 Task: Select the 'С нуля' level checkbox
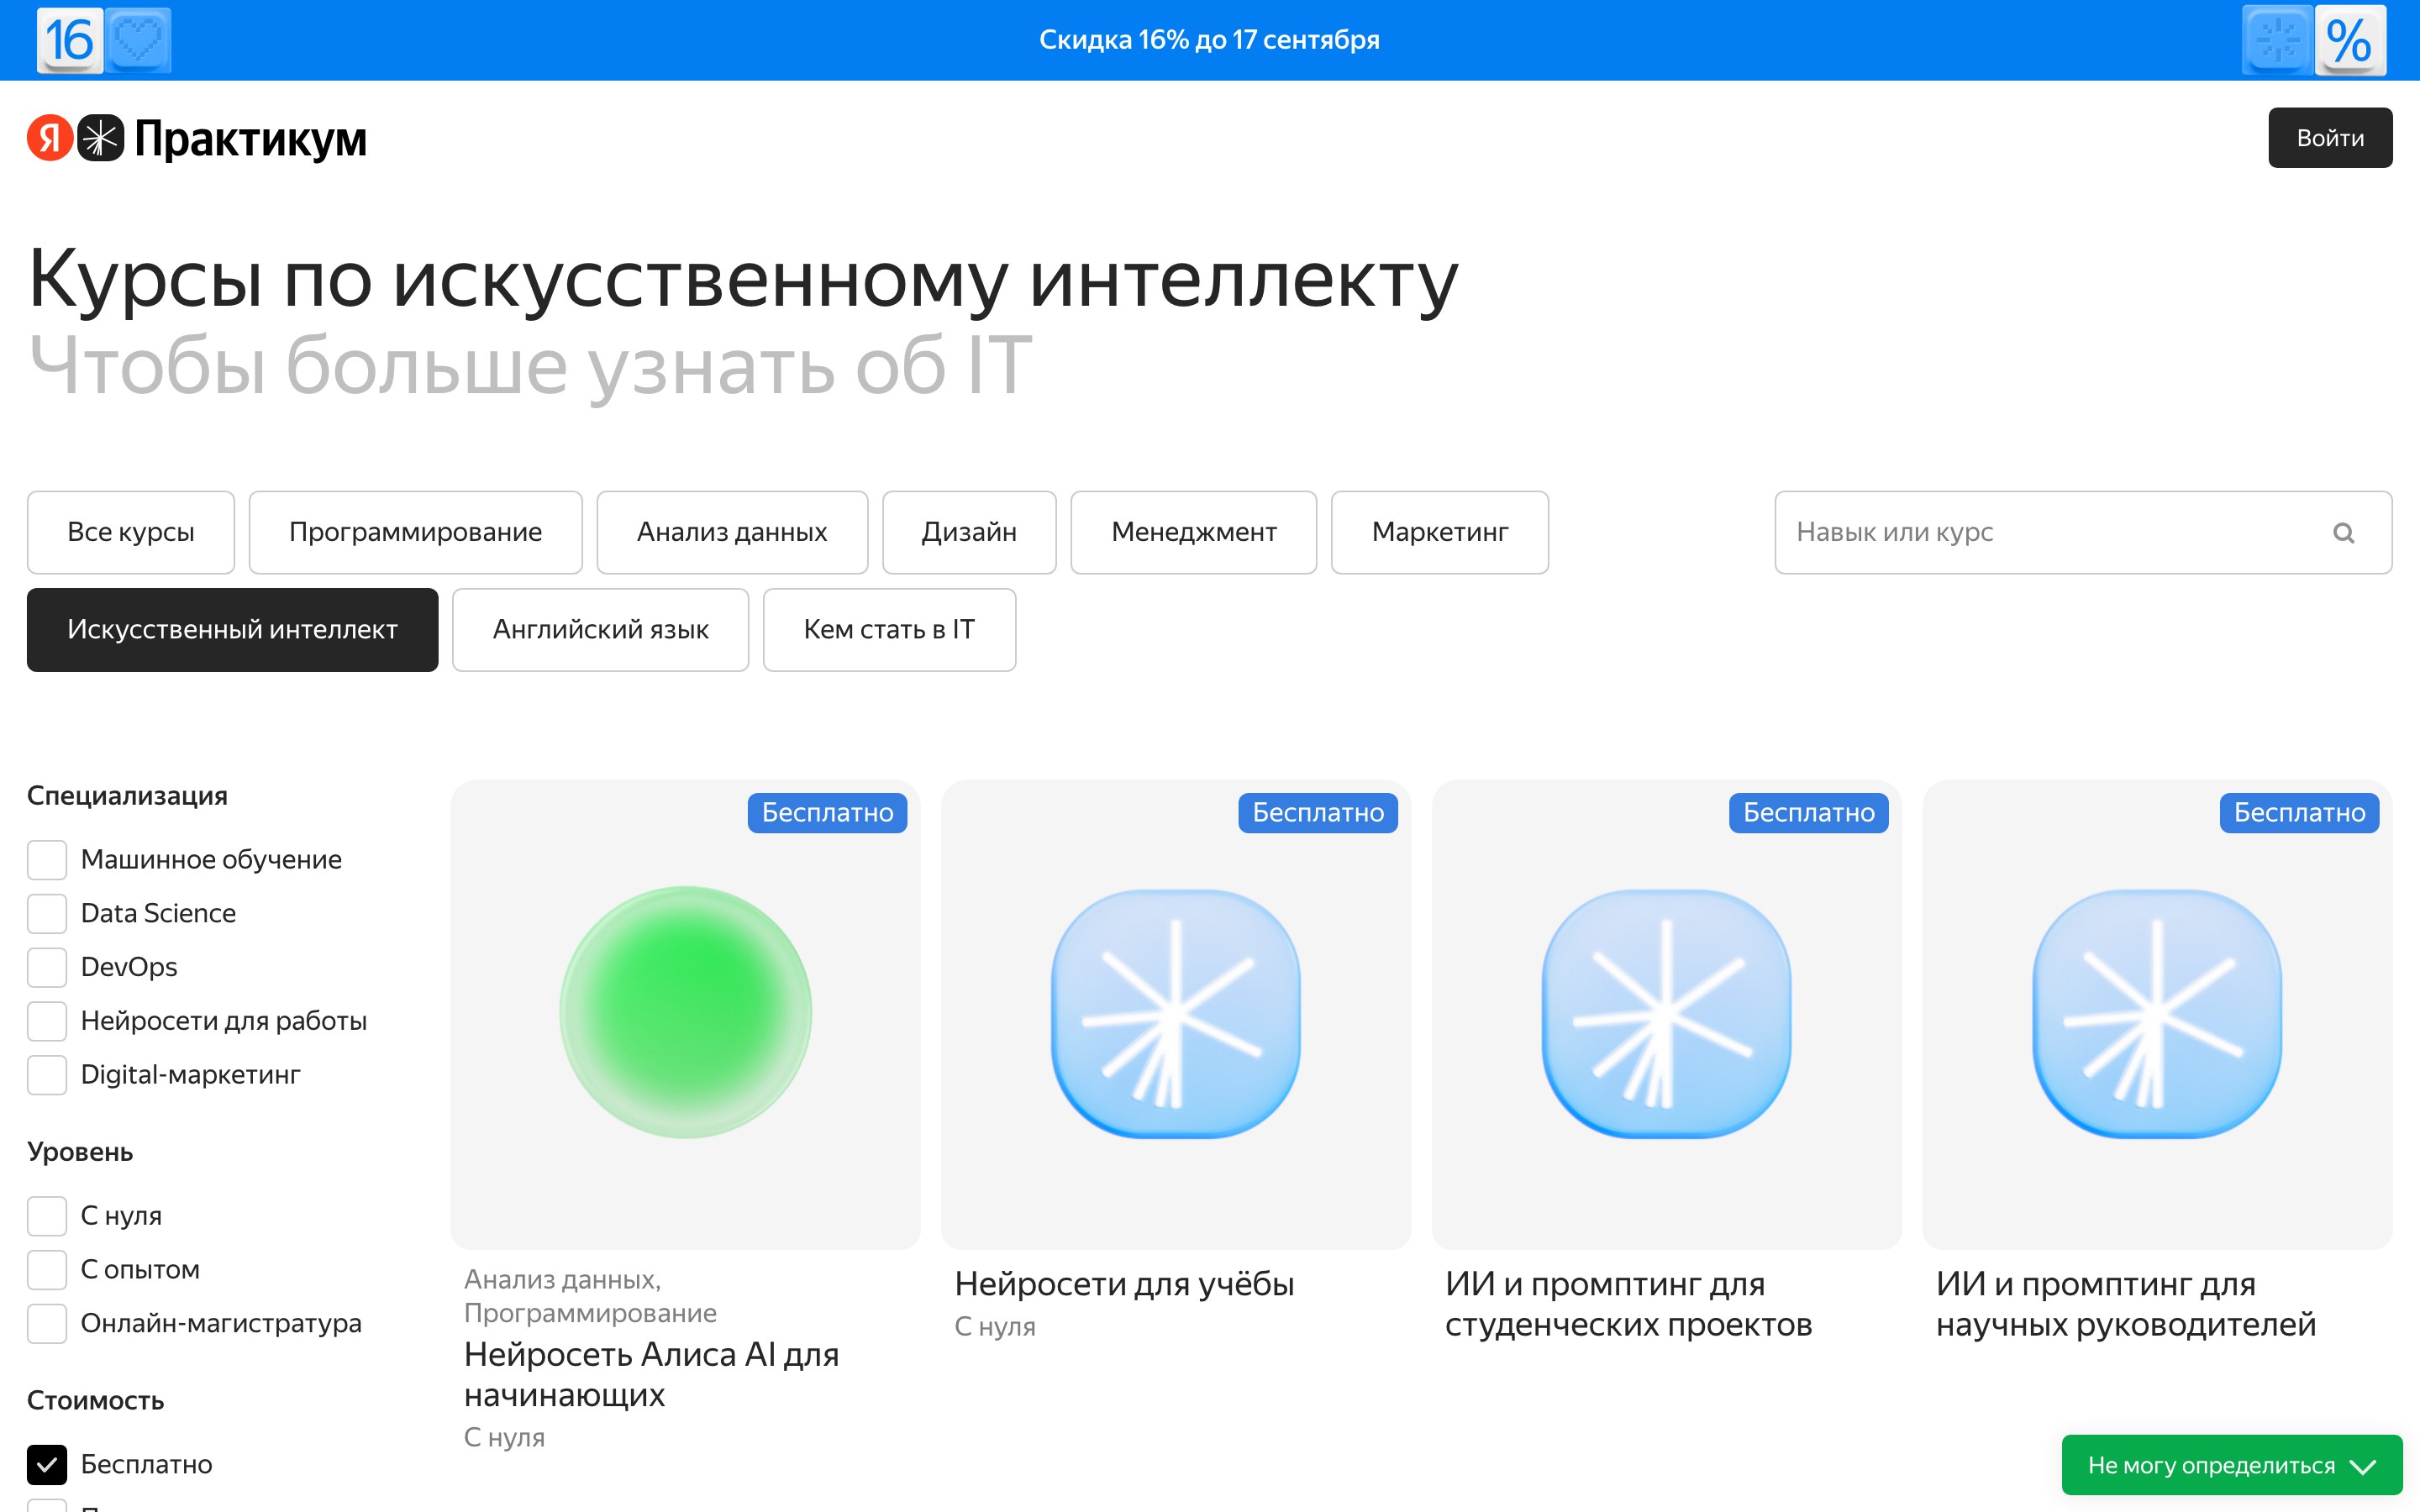tap(47, 1216)
